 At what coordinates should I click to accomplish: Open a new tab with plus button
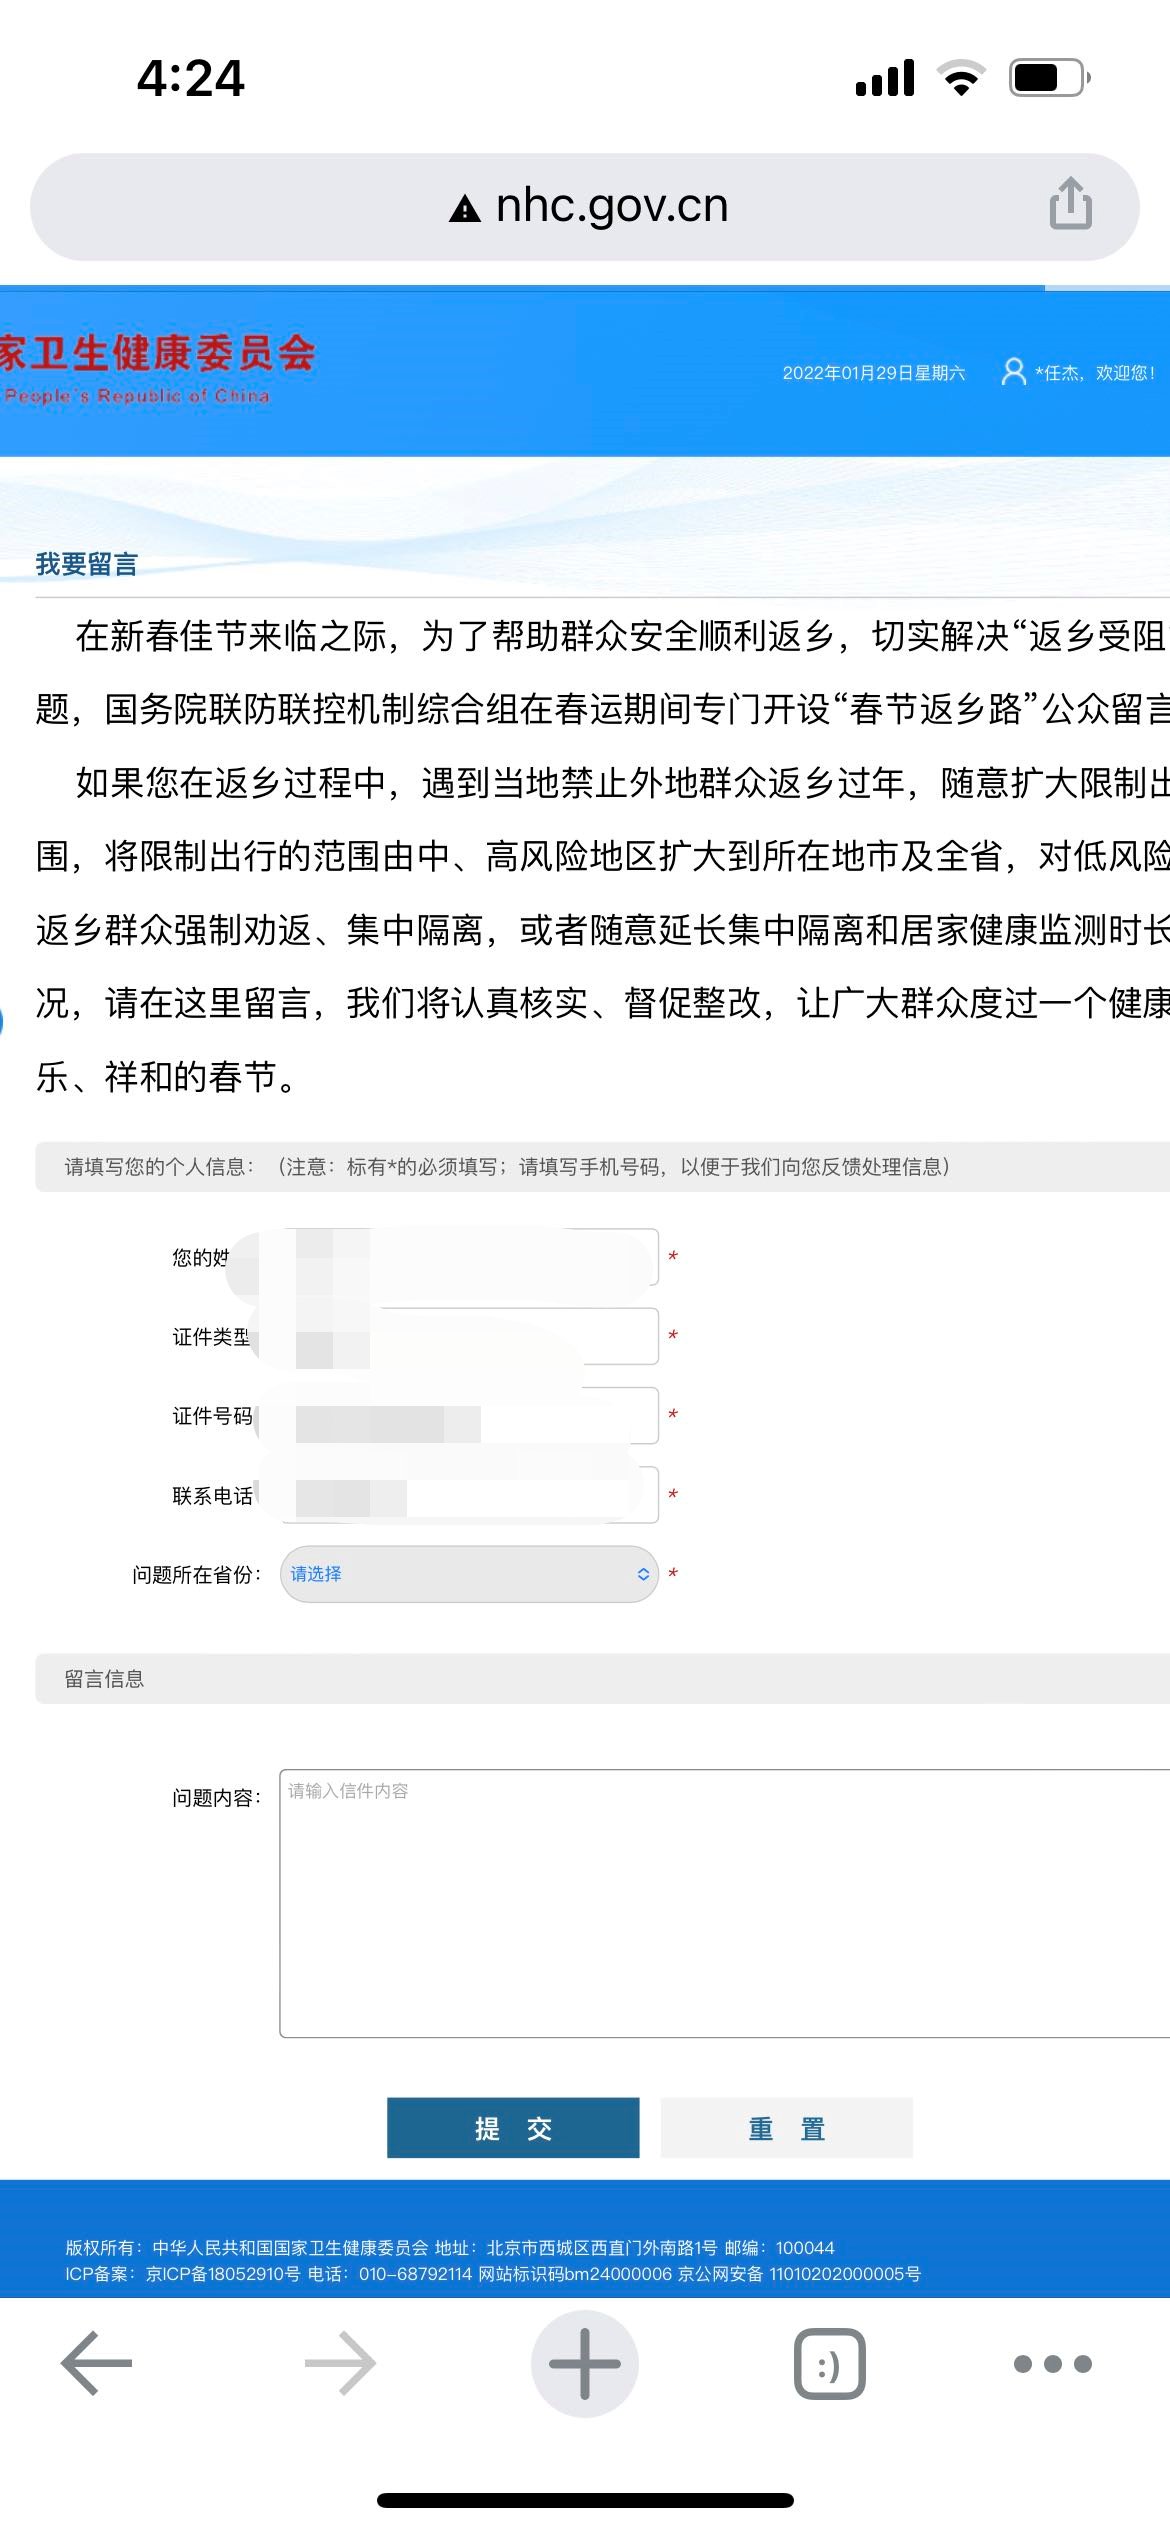tap(585, 2363)
